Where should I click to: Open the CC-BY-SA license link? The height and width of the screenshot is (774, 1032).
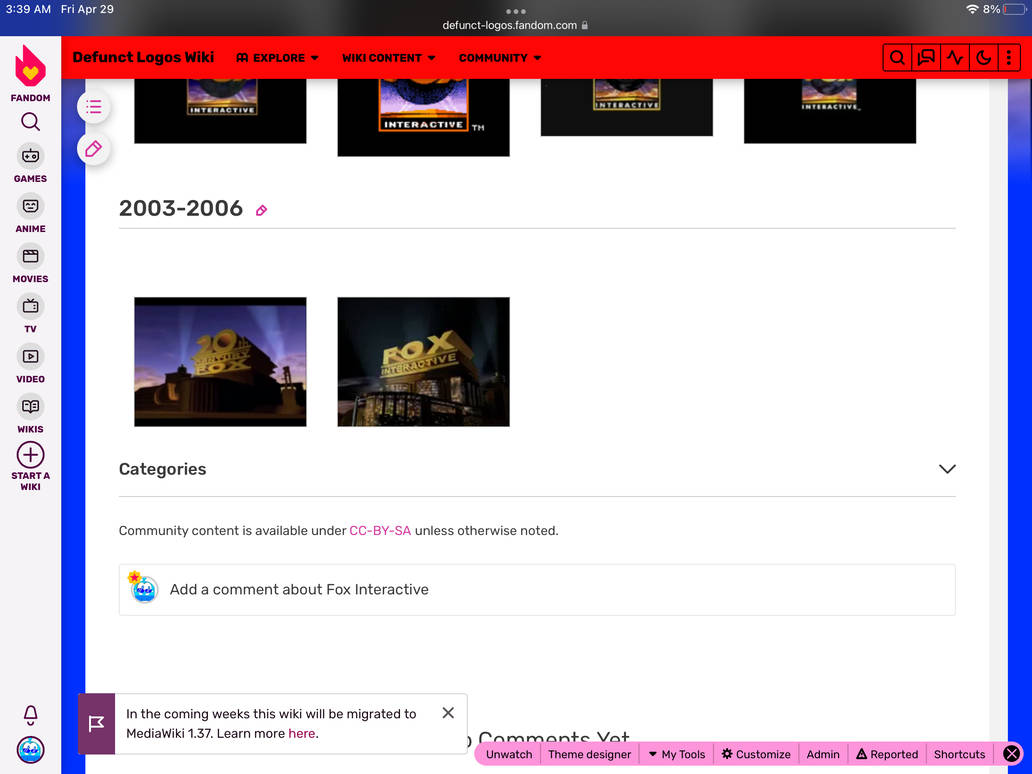coord(380,530)
